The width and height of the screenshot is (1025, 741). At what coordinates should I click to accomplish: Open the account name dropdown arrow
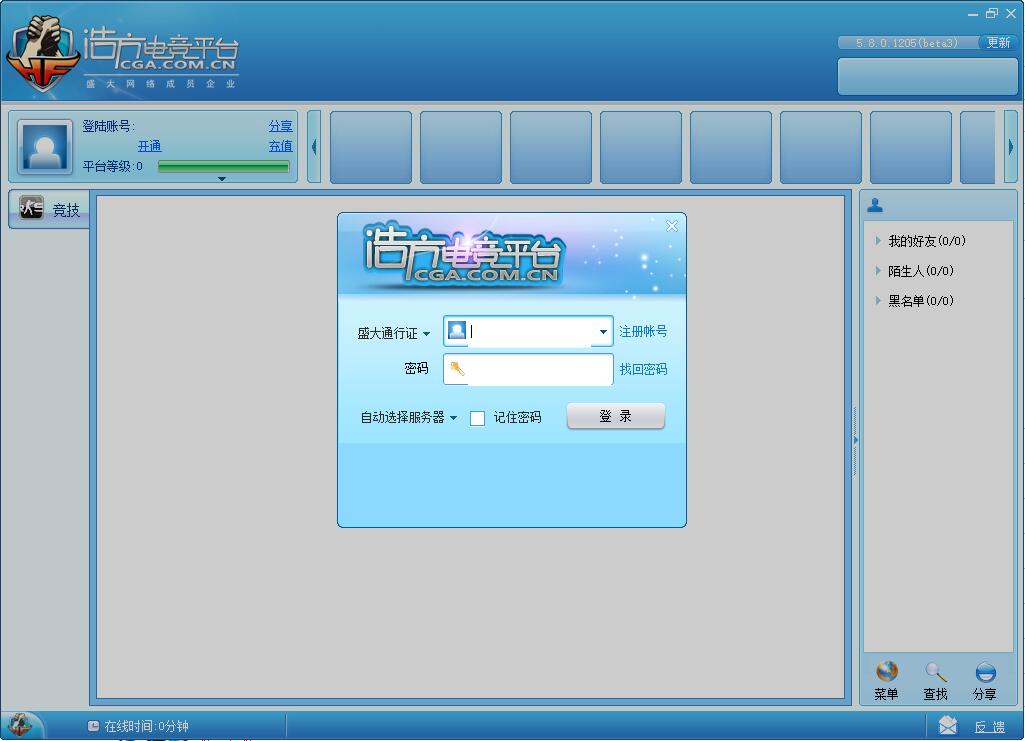[x=602, y=331]
